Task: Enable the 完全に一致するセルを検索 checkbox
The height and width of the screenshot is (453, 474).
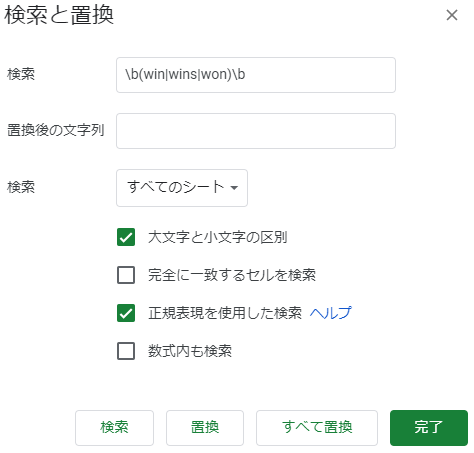Action: point(126,275)
